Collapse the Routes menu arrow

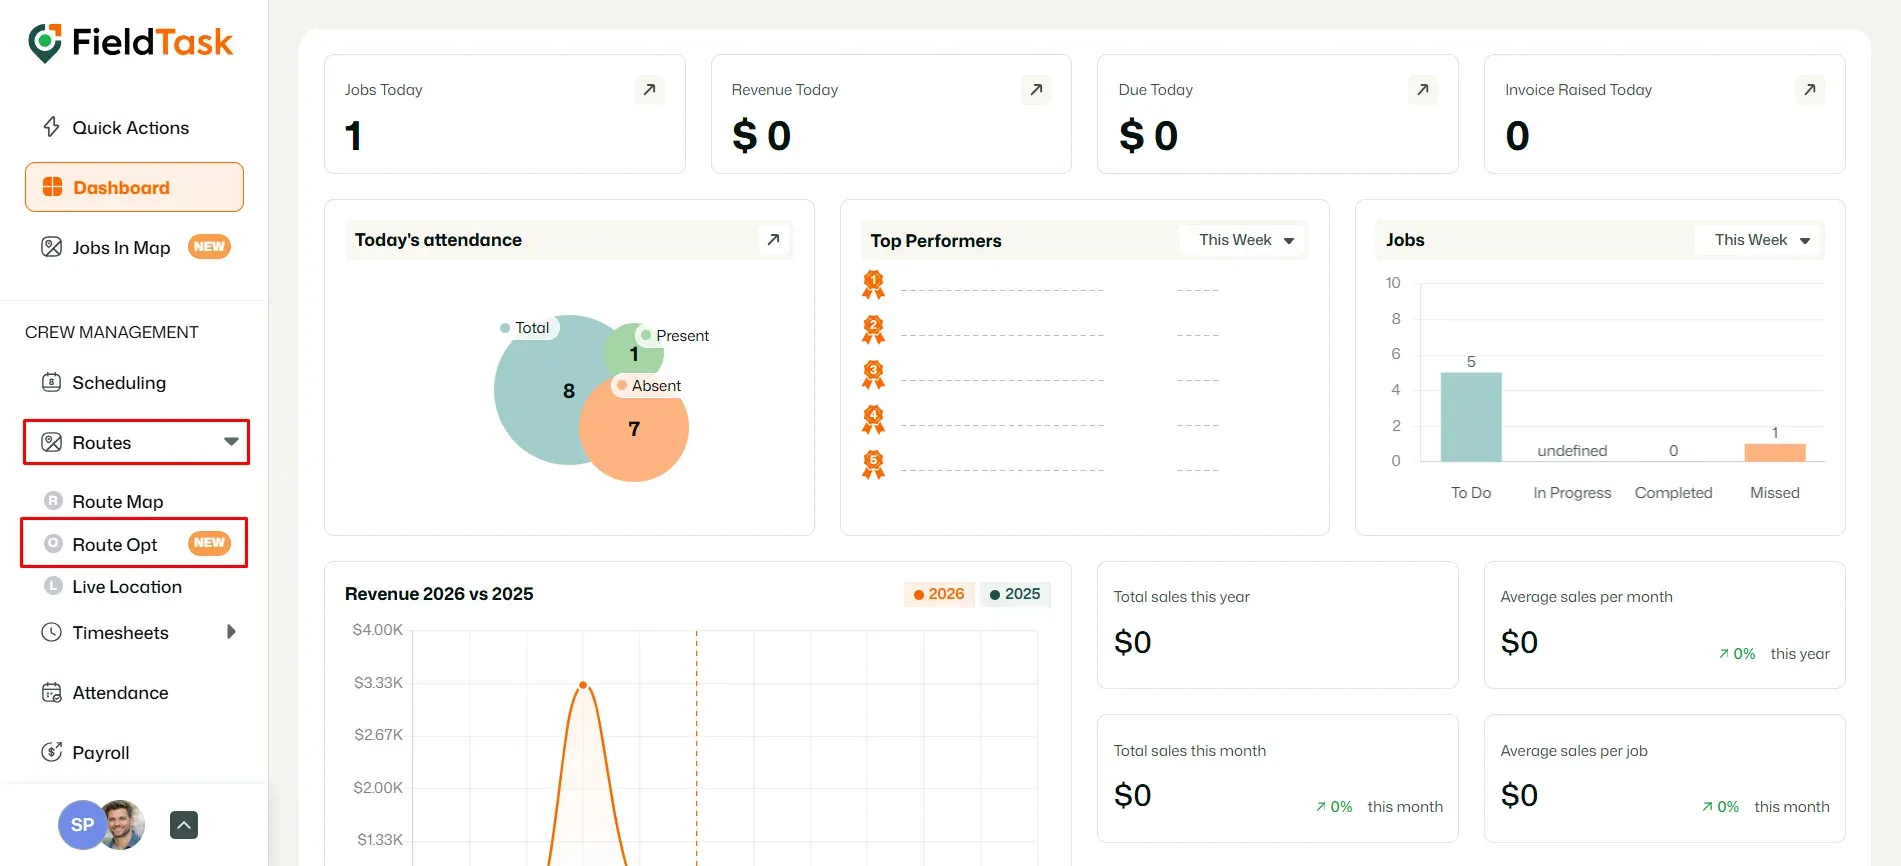point(231,442)
